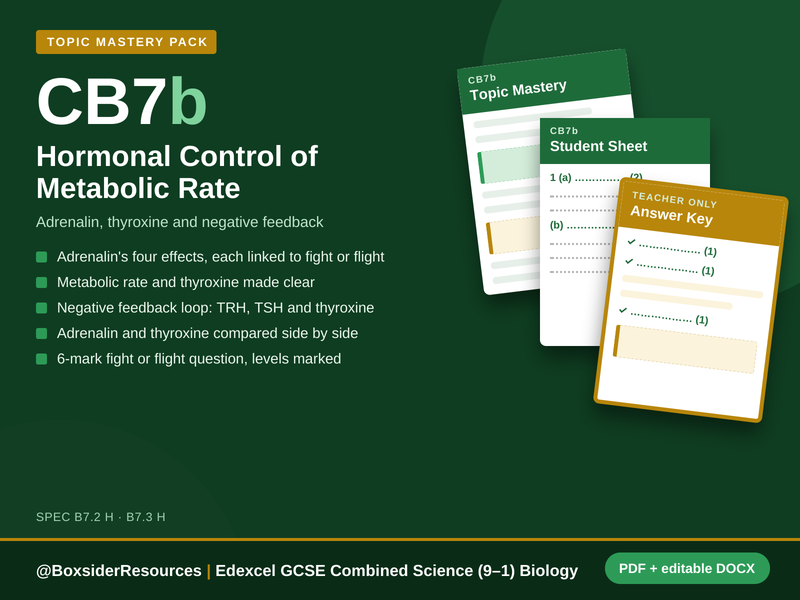This screenshot has height=600, width=800.
Task: Click Metabolic rate and thyroxine made clear
Action: coord(186,282)
